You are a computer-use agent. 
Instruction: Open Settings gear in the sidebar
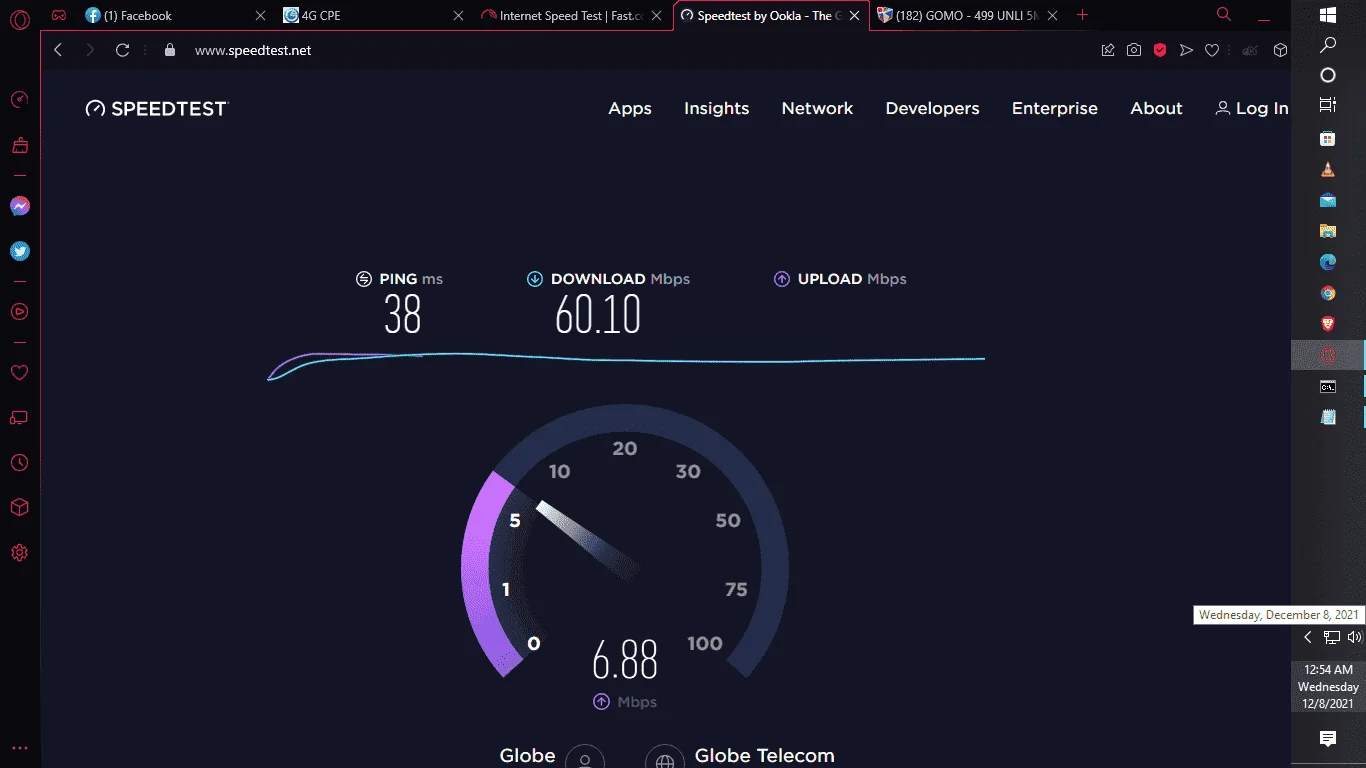click(19, 553)
